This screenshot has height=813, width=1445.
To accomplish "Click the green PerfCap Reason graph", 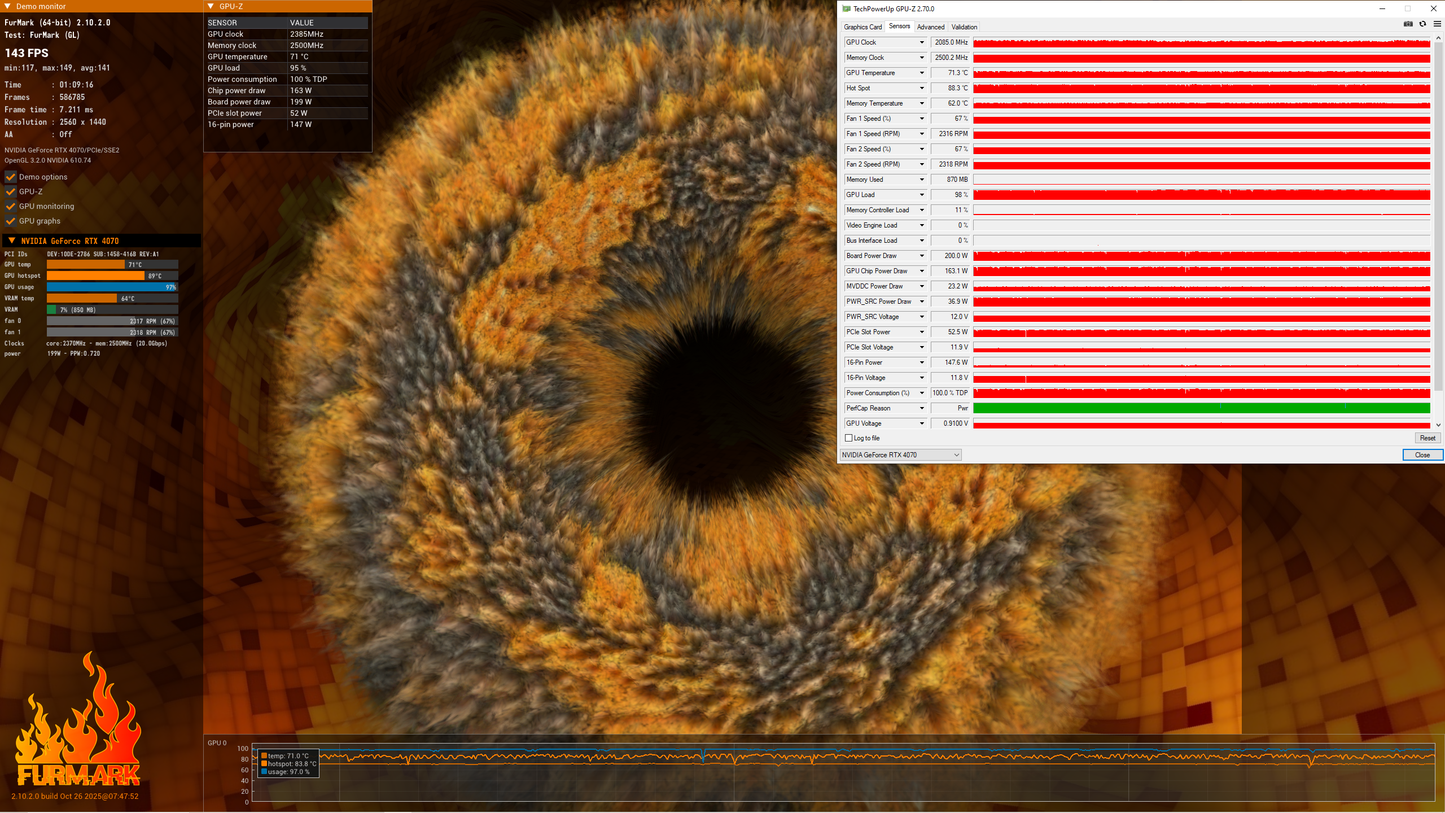I will [1201, 408].
